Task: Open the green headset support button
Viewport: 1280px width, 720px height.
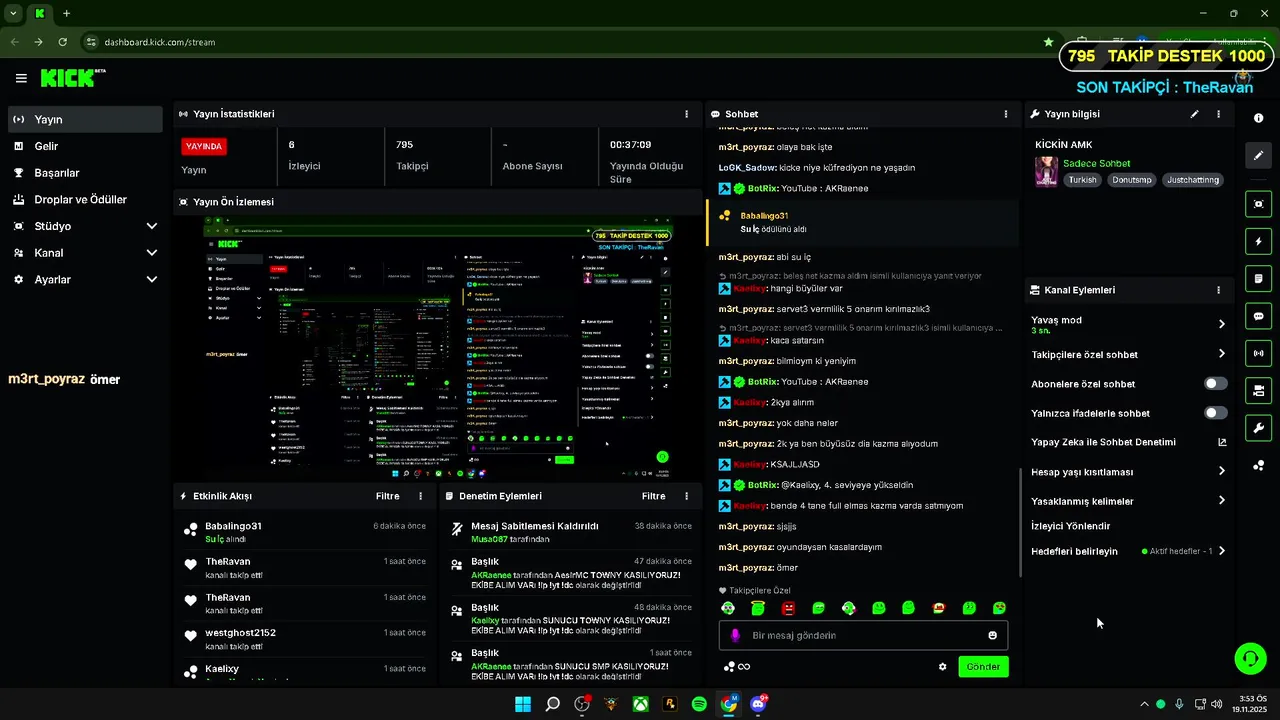Action: pos(1250,658)
